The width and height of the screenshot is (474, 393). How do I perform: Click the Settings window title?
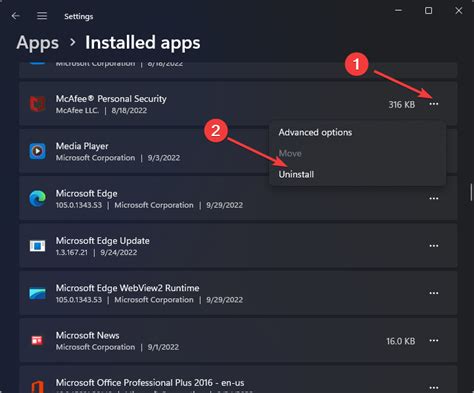click(79, 16)
